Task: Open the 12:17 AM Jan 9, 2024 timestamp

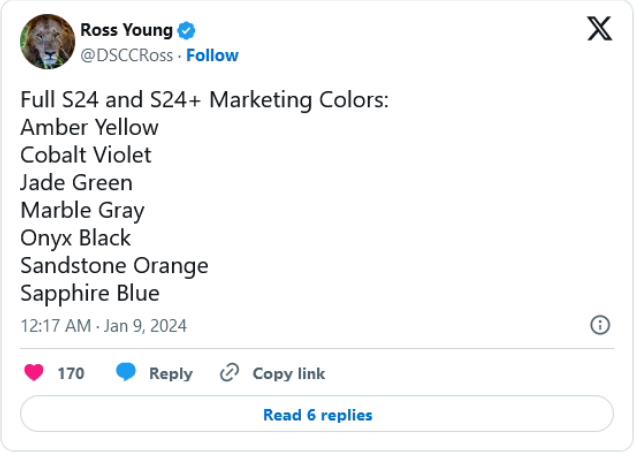Action: (103, 326)
